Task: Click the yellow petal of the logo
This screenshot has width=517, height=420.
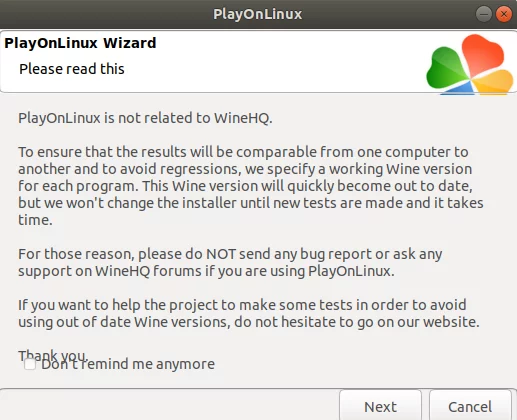Action: pyautogui.click(x=493, y=81)
